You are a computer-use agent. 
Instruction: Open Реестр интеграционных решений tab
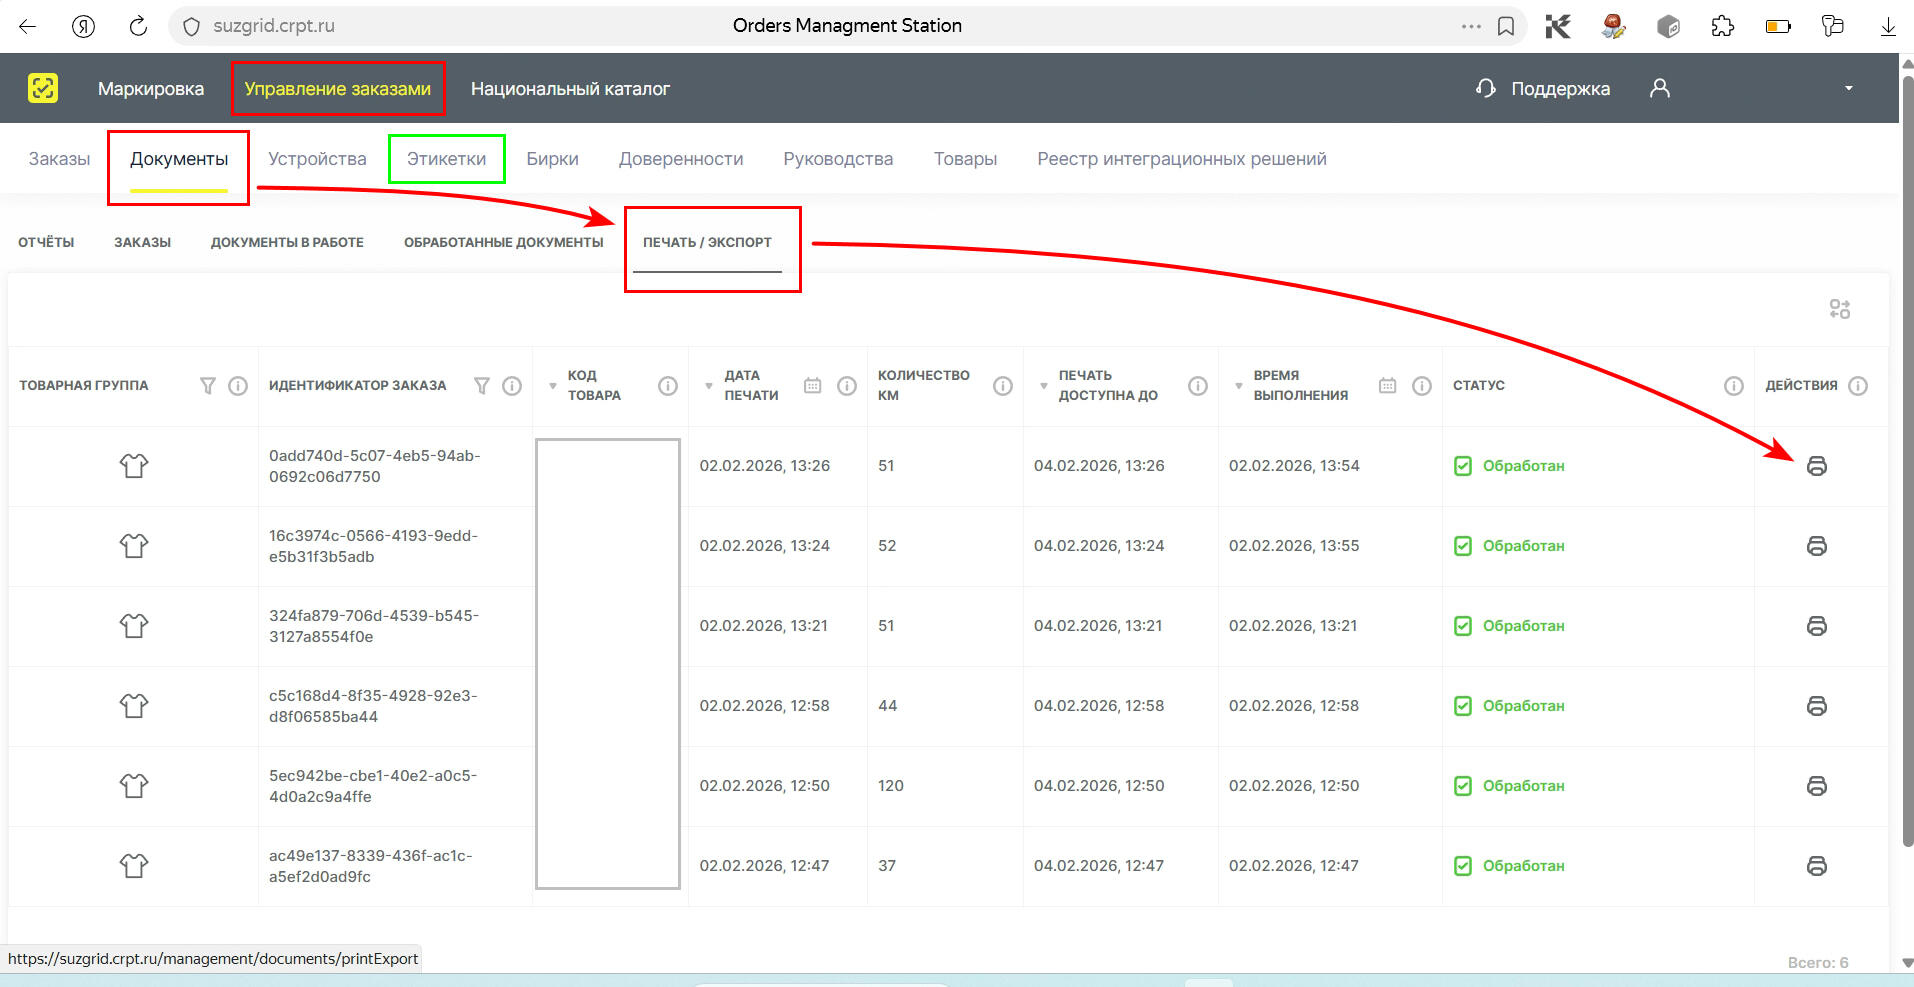pyautogui.click(x=1182, y=159)
